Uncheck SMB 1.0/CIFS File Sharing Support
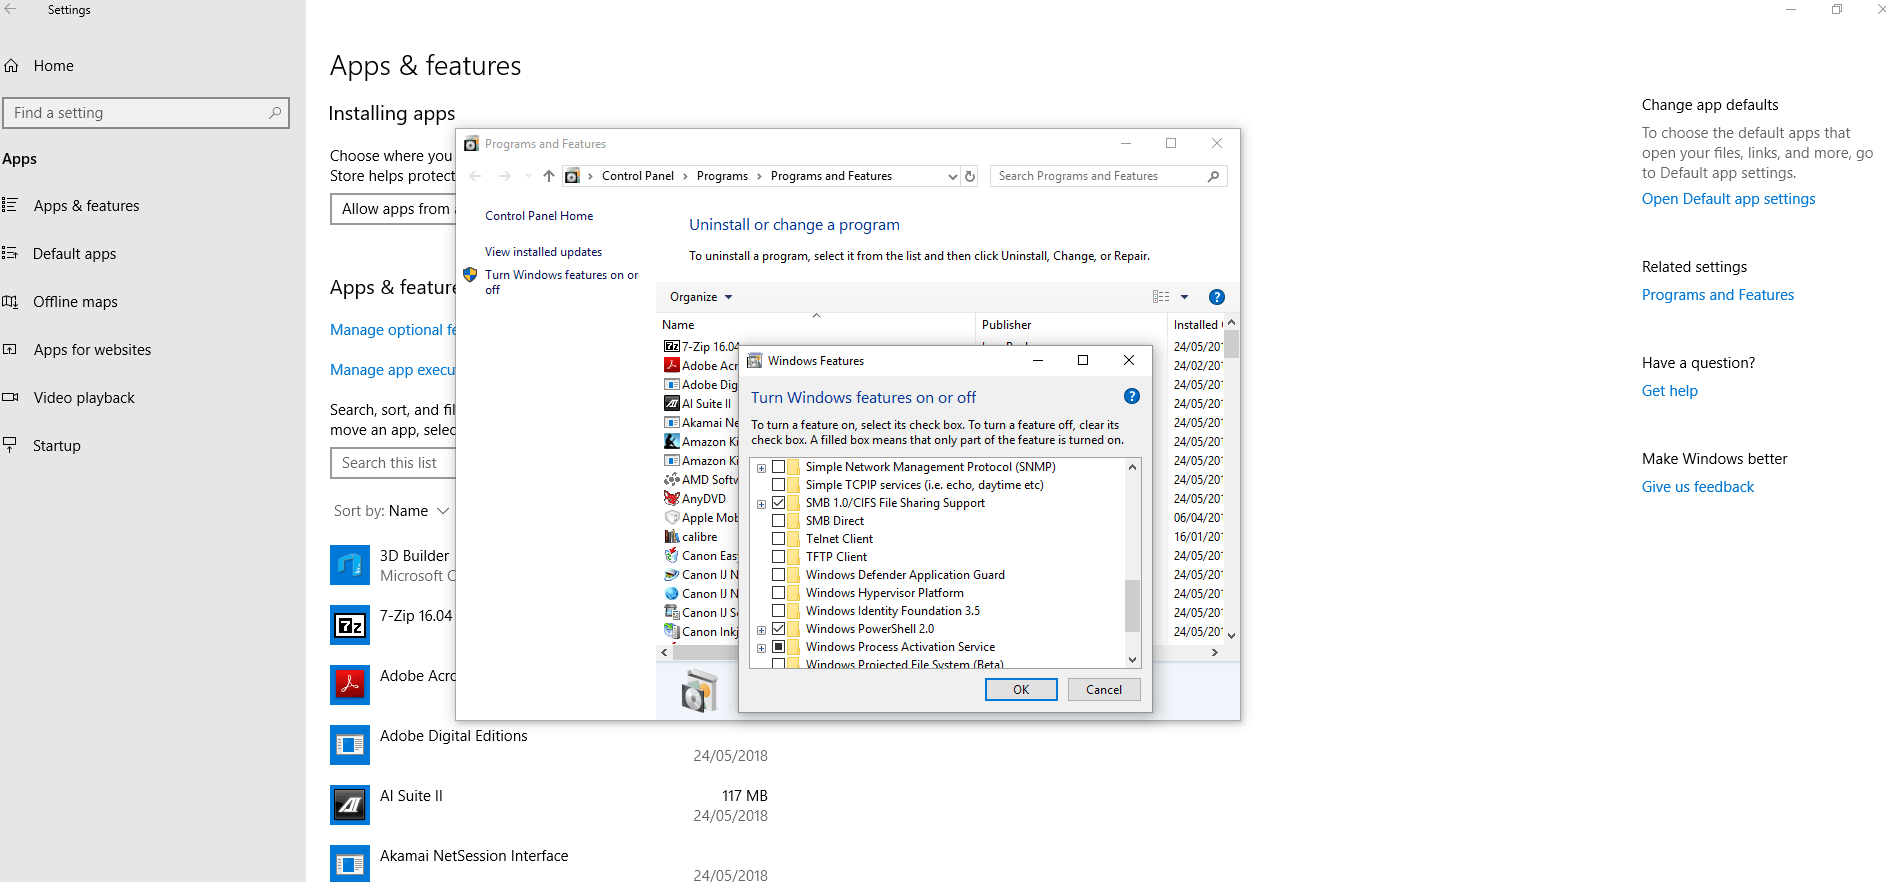Image resolution: width=1886 pixels, height=882 pixels. tap(778, 503)
